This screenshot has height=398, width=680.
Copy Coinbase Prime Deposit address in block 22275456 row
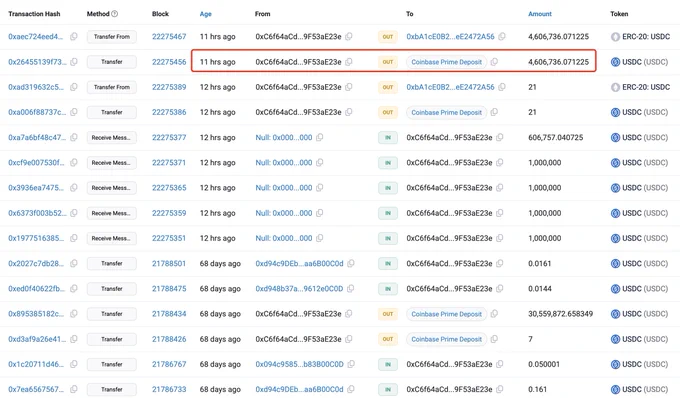[494, 62]
